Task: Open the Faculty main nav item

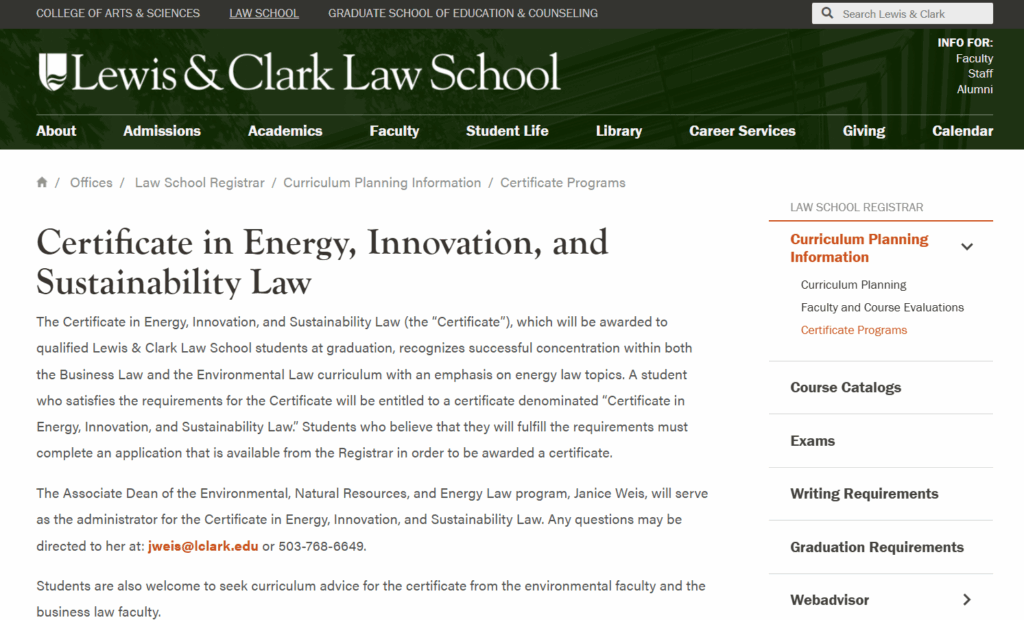Action: (x=394, y=131)
